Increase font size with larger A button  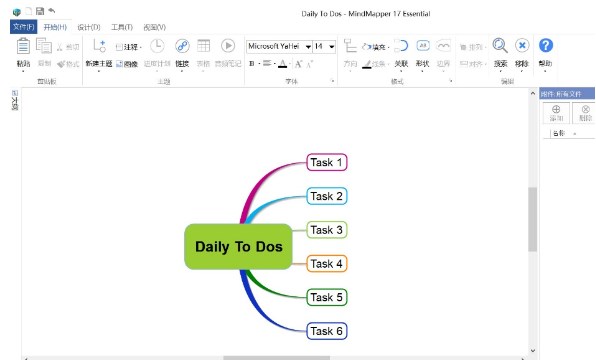coord(298,64)
